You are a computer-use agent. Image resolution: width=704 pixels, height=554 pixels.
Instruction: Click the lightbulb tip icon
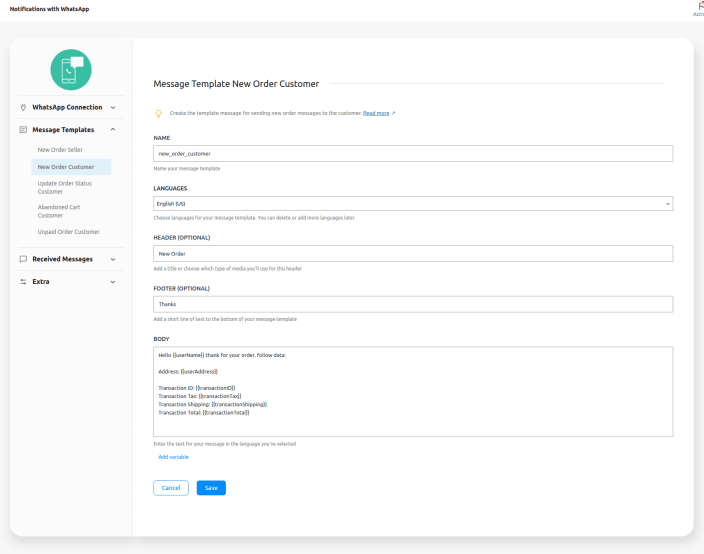pos(158,114)
